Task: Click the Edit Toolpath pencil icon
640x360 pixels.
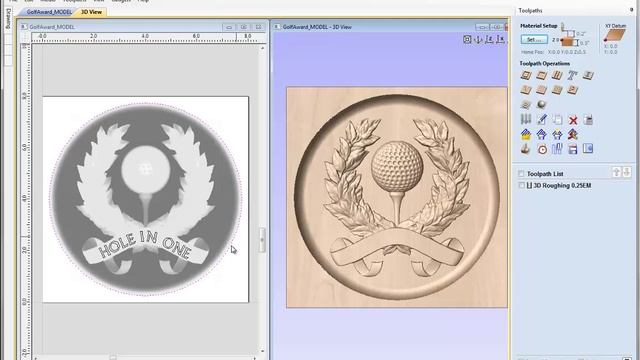Action: click(x=541, y=120)
